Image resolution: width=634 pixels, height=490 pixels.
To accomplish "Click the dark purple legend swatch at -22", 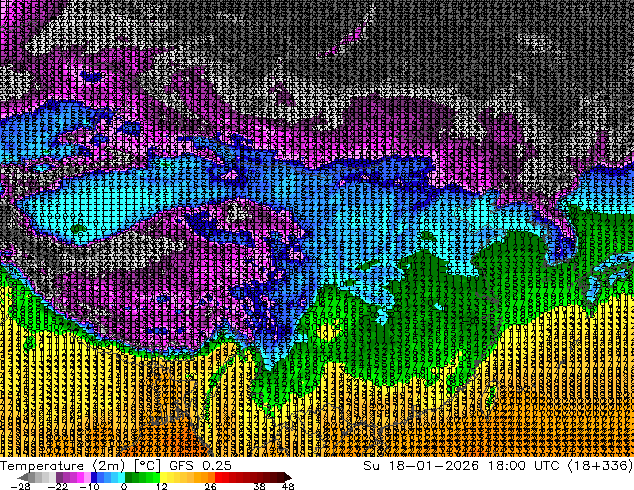I will [x=59, y=477].
